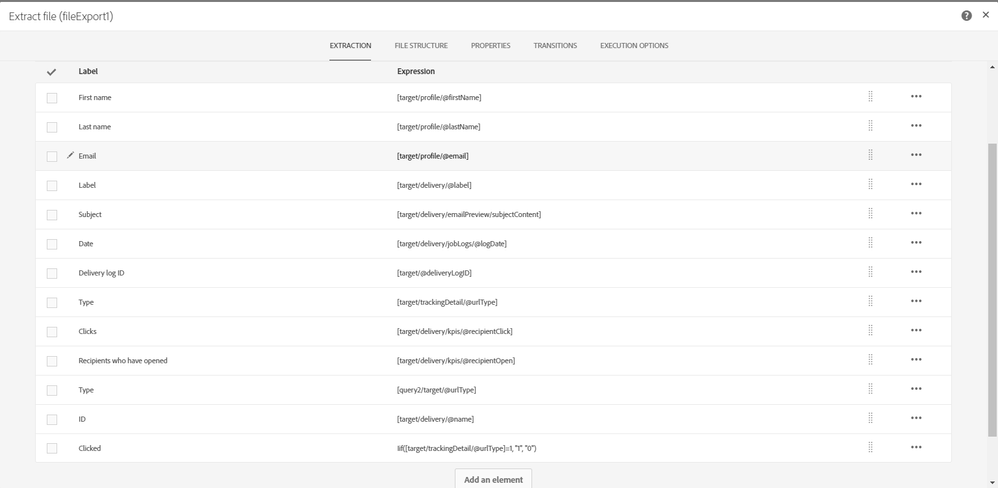Click the Email expression field
The image size is (998, 488).
[x=433, y=156]
